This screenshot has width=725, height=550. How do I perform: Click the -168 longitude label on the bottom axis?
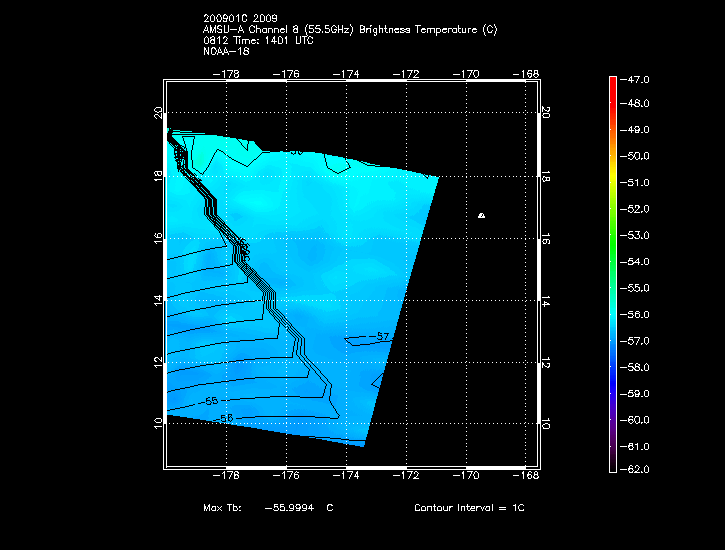(x=526, y=478)
